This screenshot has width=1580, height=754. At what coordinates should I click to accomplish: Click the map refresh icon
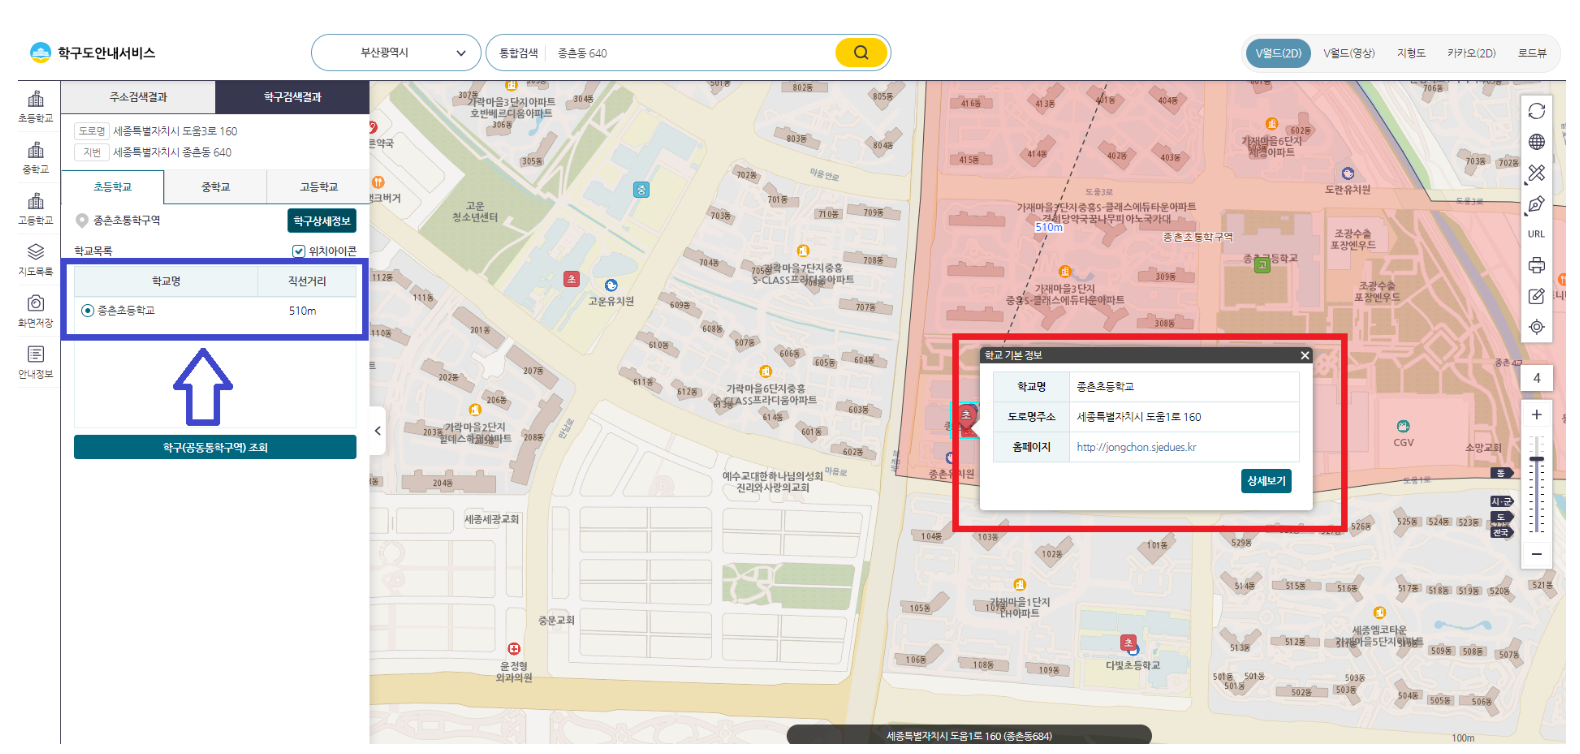[x=1537, y=111]
